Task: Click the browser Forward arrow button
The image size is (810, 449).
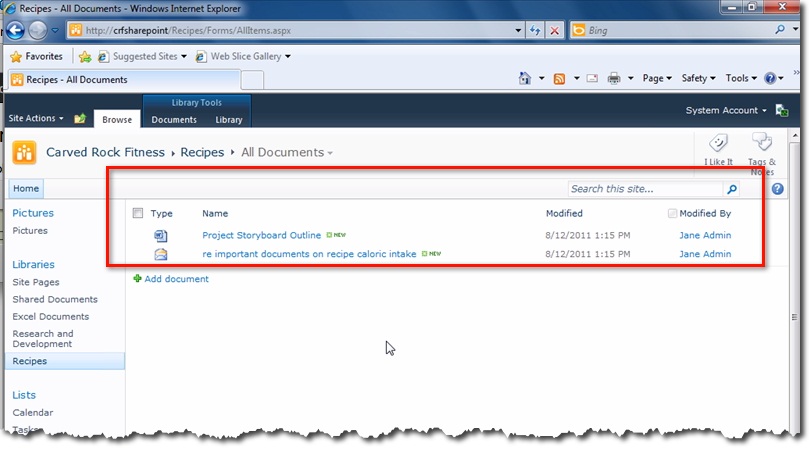Action: click(38, 30)
